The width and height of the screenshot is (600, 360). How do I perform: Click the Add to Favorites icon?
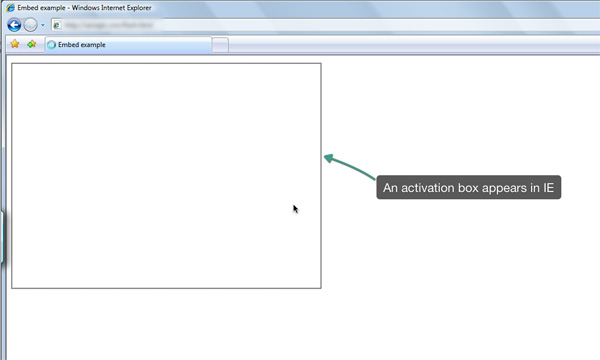tap(32, 44)
